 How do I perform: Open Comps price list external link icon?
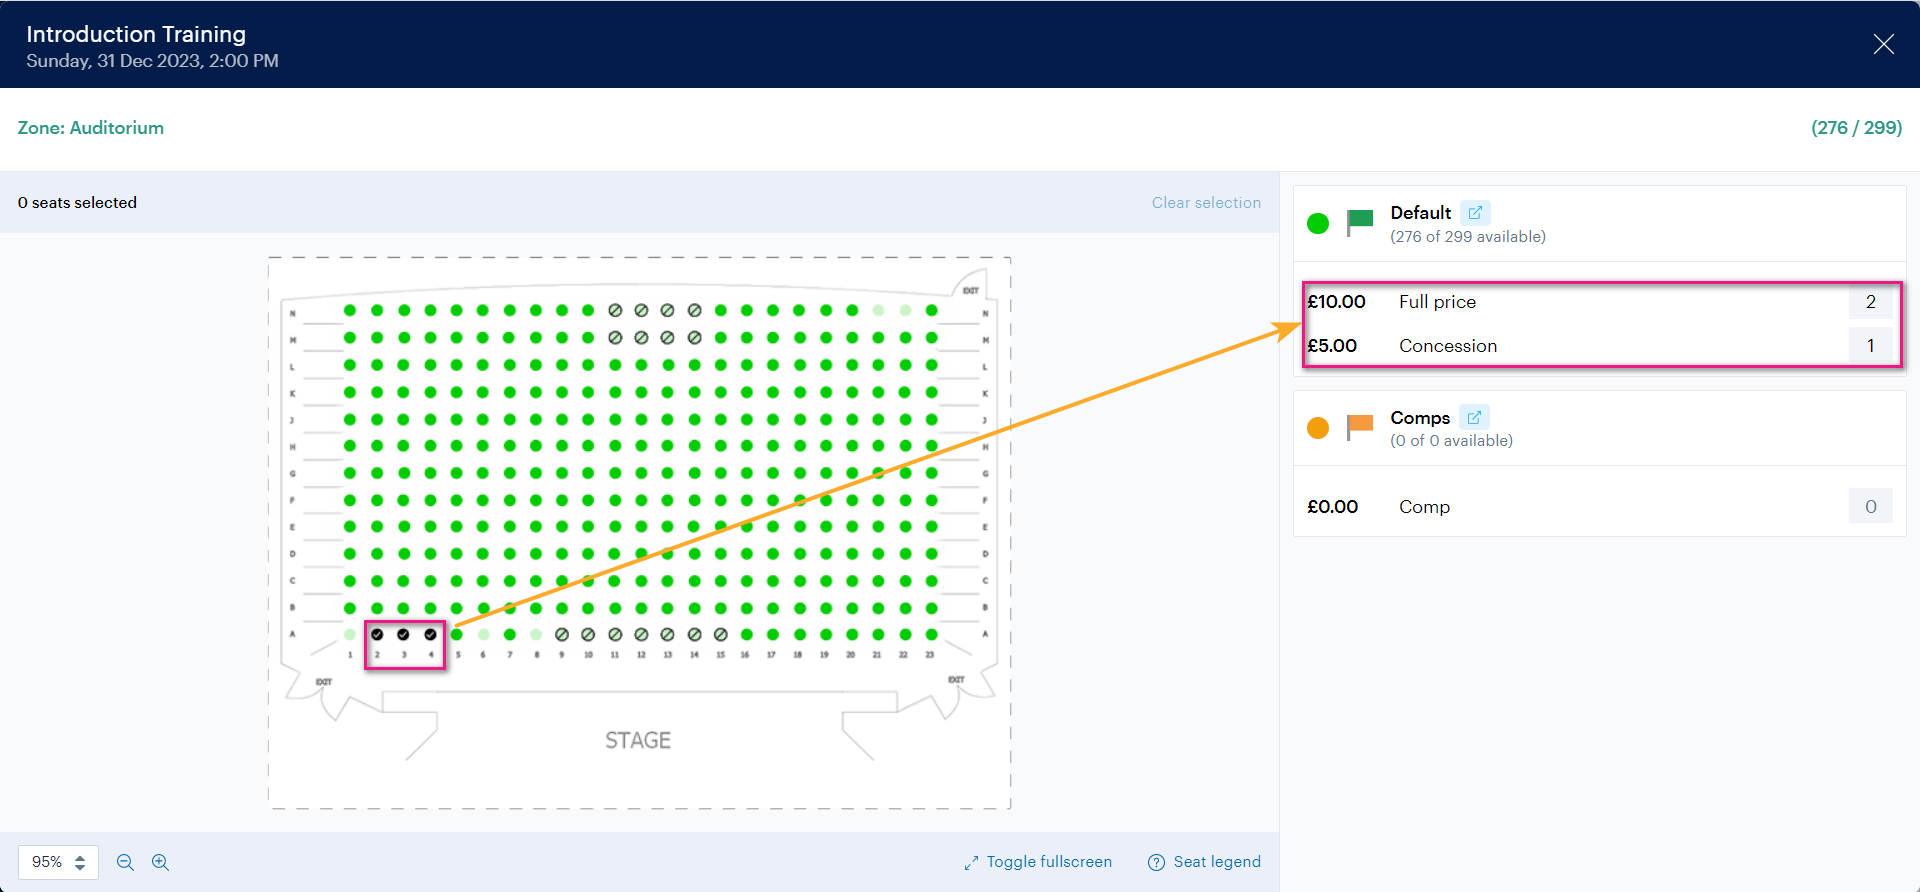coord(1474,417)
